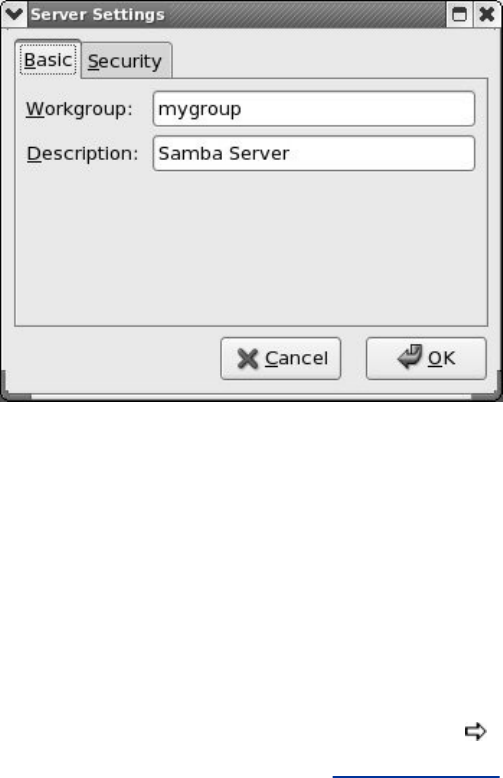The image size is (503, 778).
Task: Click the Description label
Action: coord(82,153)
